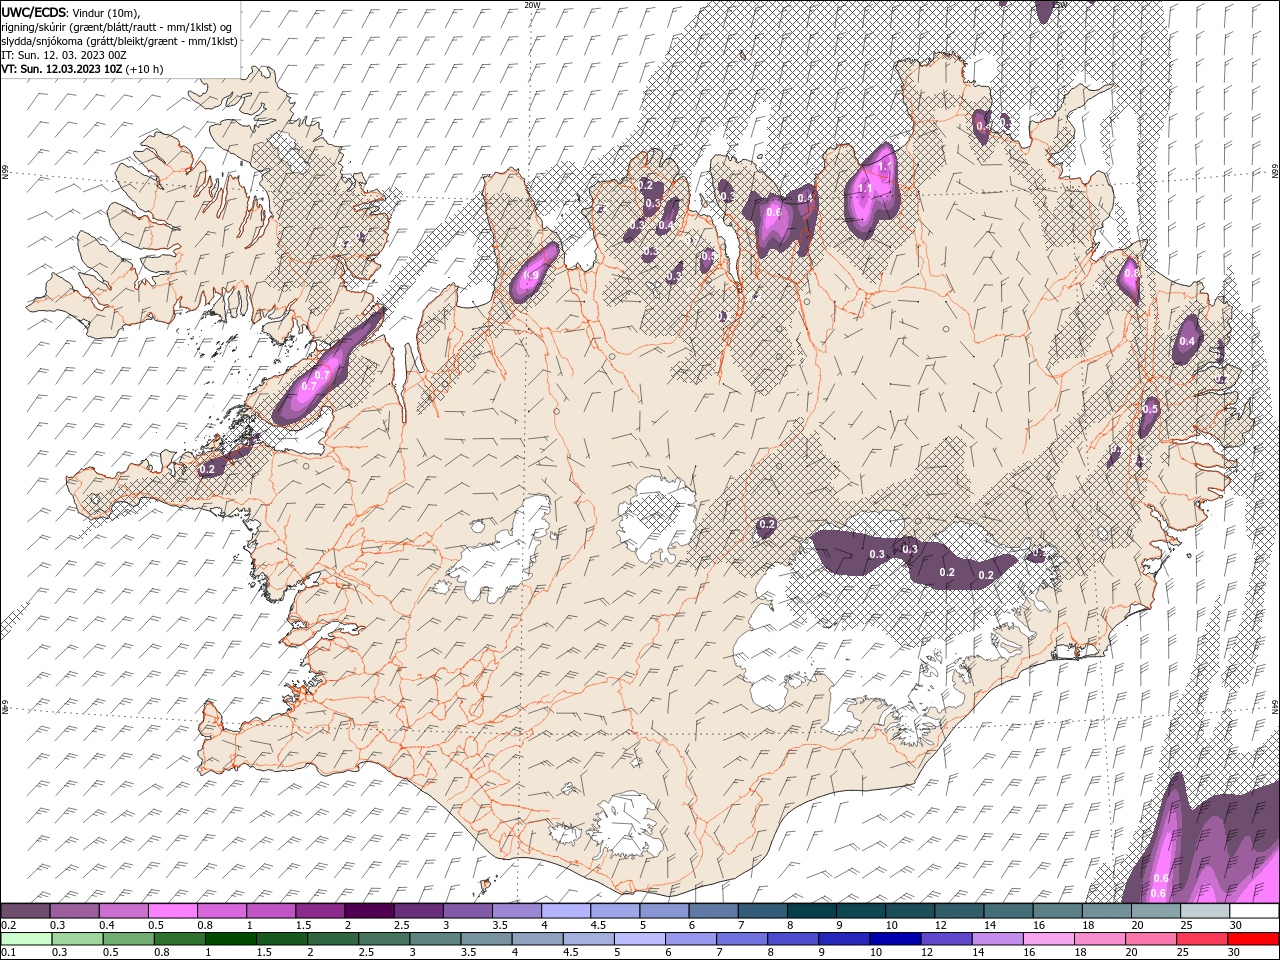Viewport: 1280px width, 960px height.
Task: Click the white 30 swatch on upper scale
Action: pos(1254,911)
